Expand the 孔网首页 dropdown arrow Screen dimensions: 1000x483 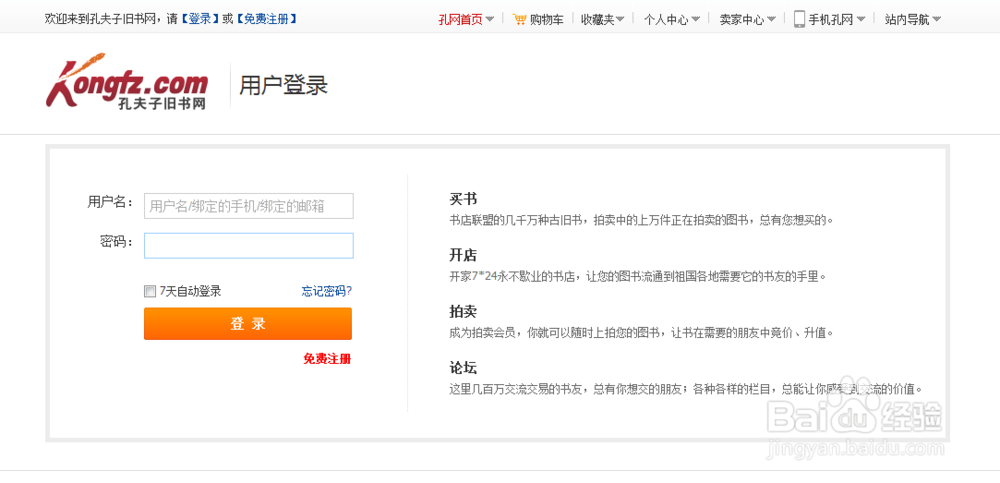(x=490, y=19)
